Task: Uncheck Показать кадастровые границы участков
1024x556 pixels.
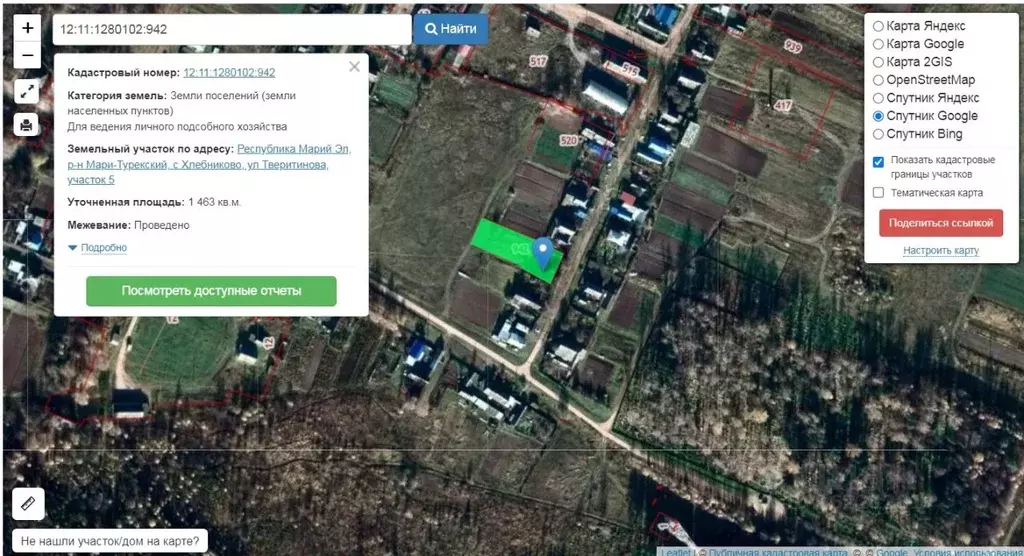Action: tap(878, 161)
